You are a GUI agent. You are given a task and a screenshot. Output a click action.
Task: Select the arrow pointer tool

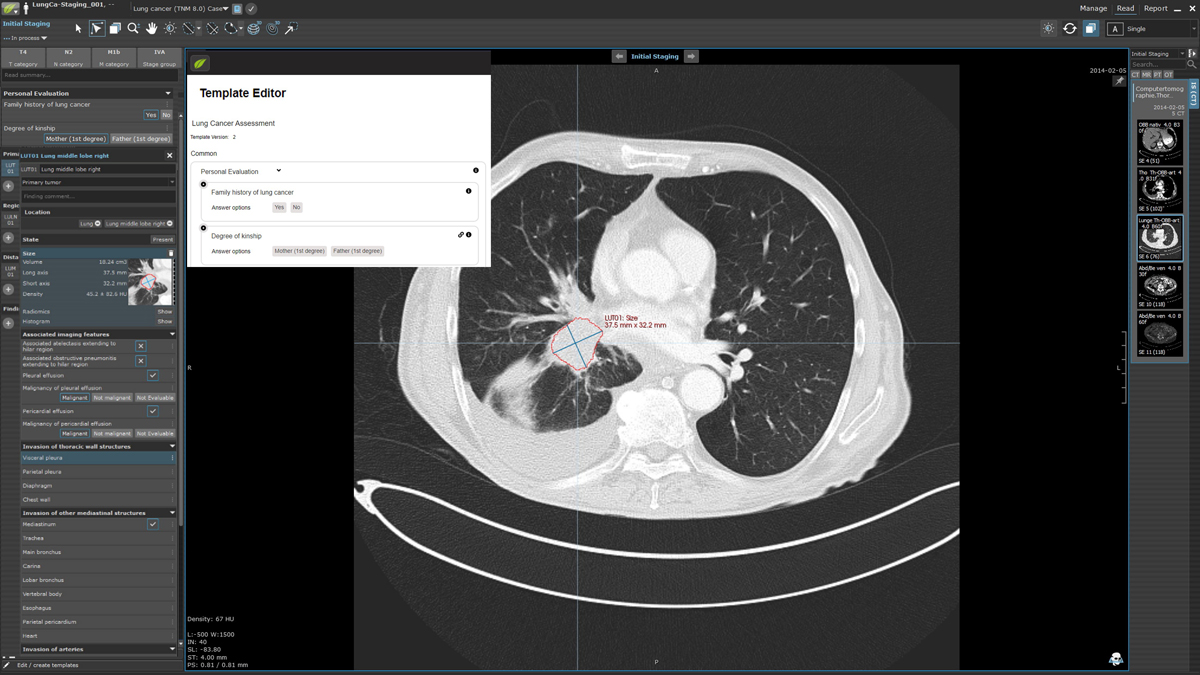(x=78, y=28)
